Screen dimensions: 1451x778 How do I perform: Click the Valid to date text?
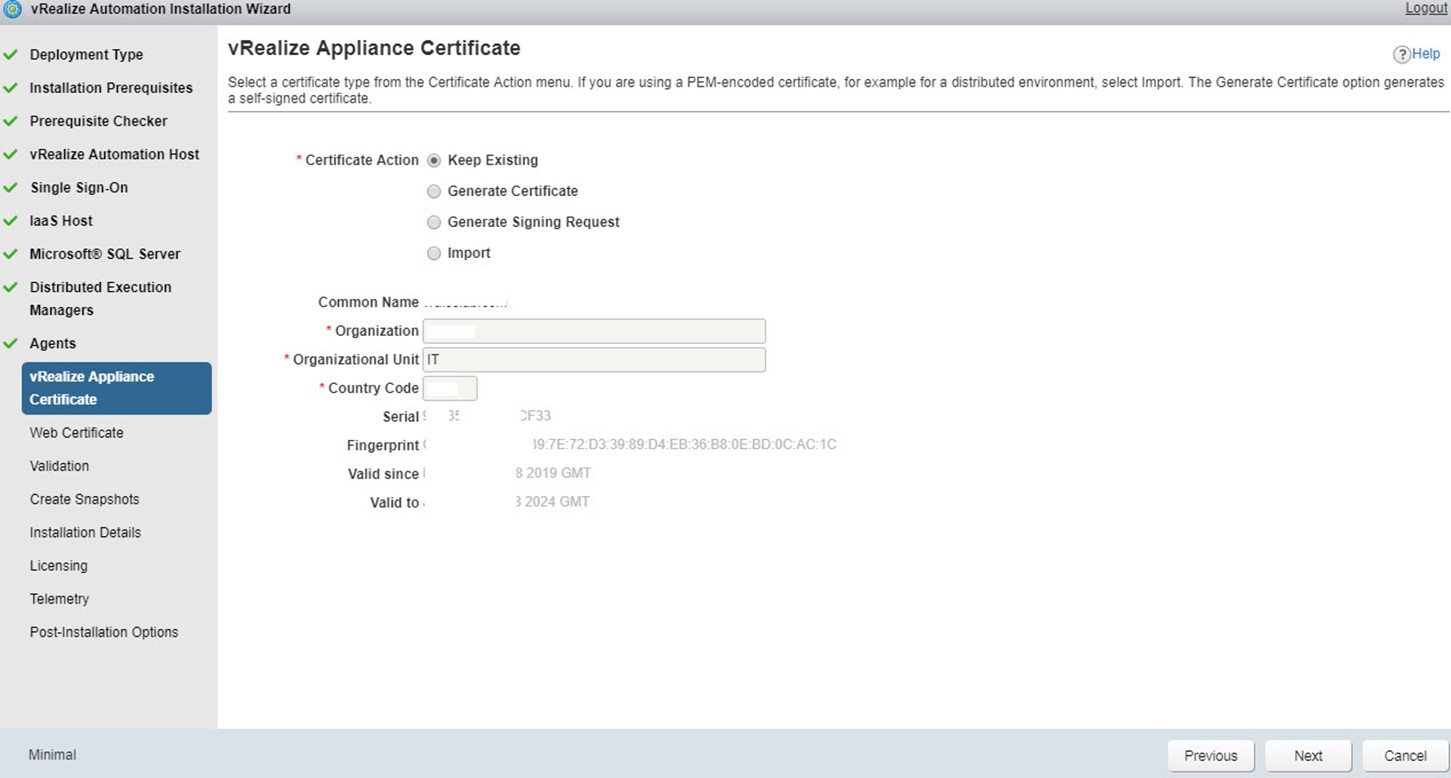pyautogui.click(x=506, y=502)
